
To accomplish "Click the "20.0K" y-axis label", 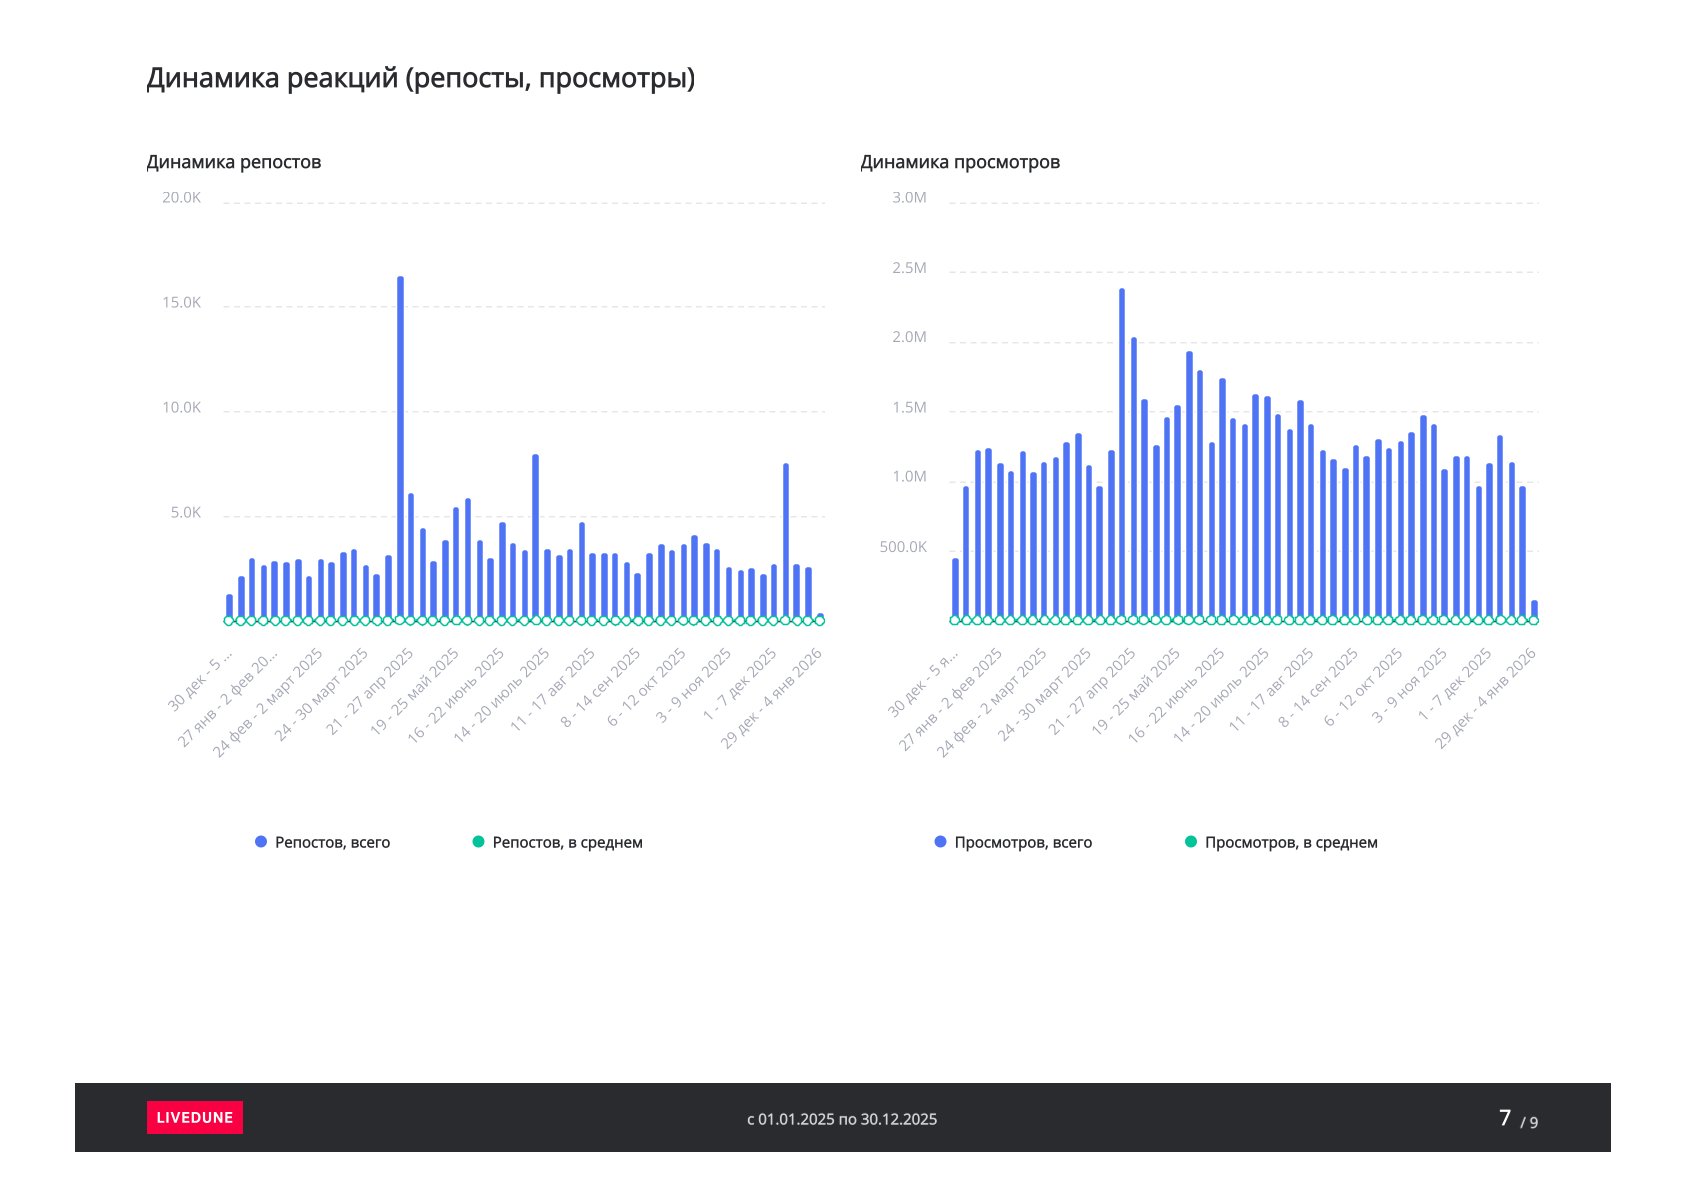I will (181, 198).
